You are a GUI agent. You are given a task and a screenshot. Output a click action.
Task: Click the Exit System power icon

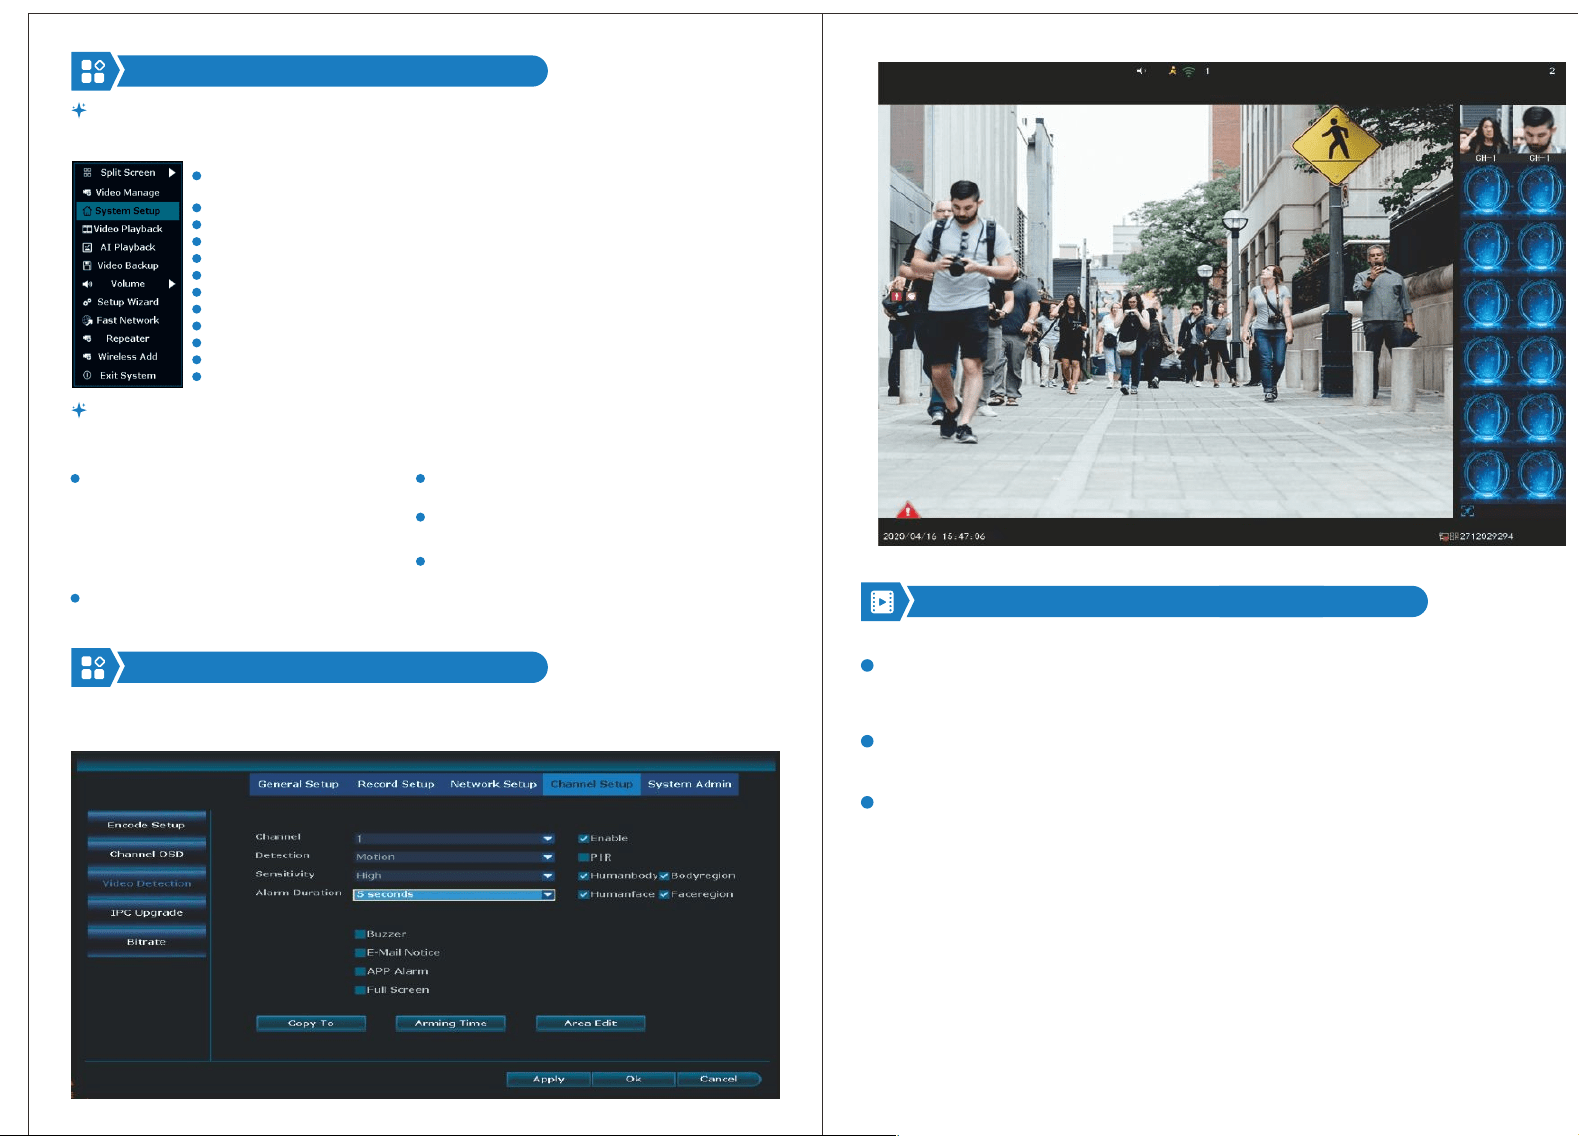pos(87,376)
